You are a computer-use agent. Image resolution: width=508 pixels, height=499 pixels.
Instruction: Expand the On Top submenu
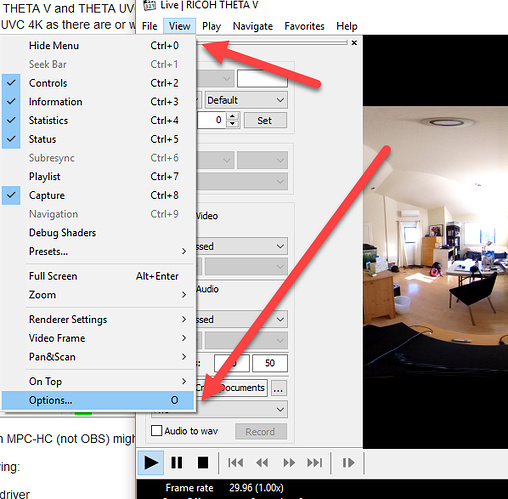click(x=98, y=381)
